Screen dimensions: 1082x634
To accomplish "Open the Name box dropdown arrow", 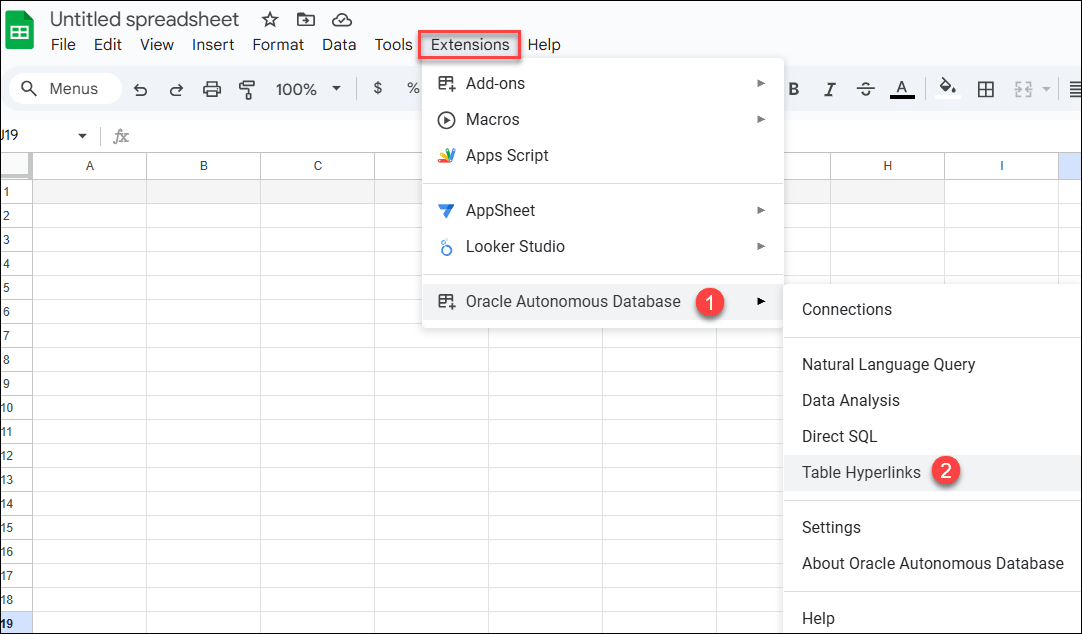I will click(x=82, y=135).
